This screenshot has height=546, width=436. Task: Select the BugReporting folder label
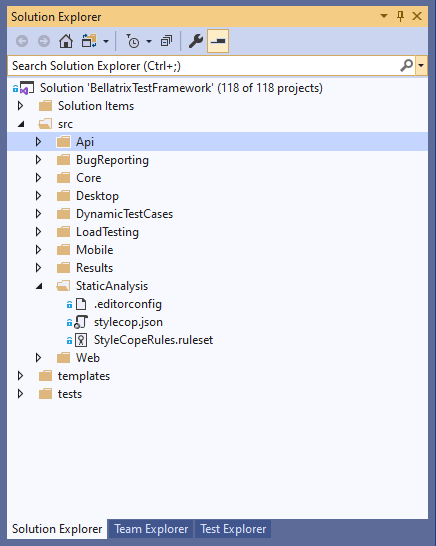112,160
